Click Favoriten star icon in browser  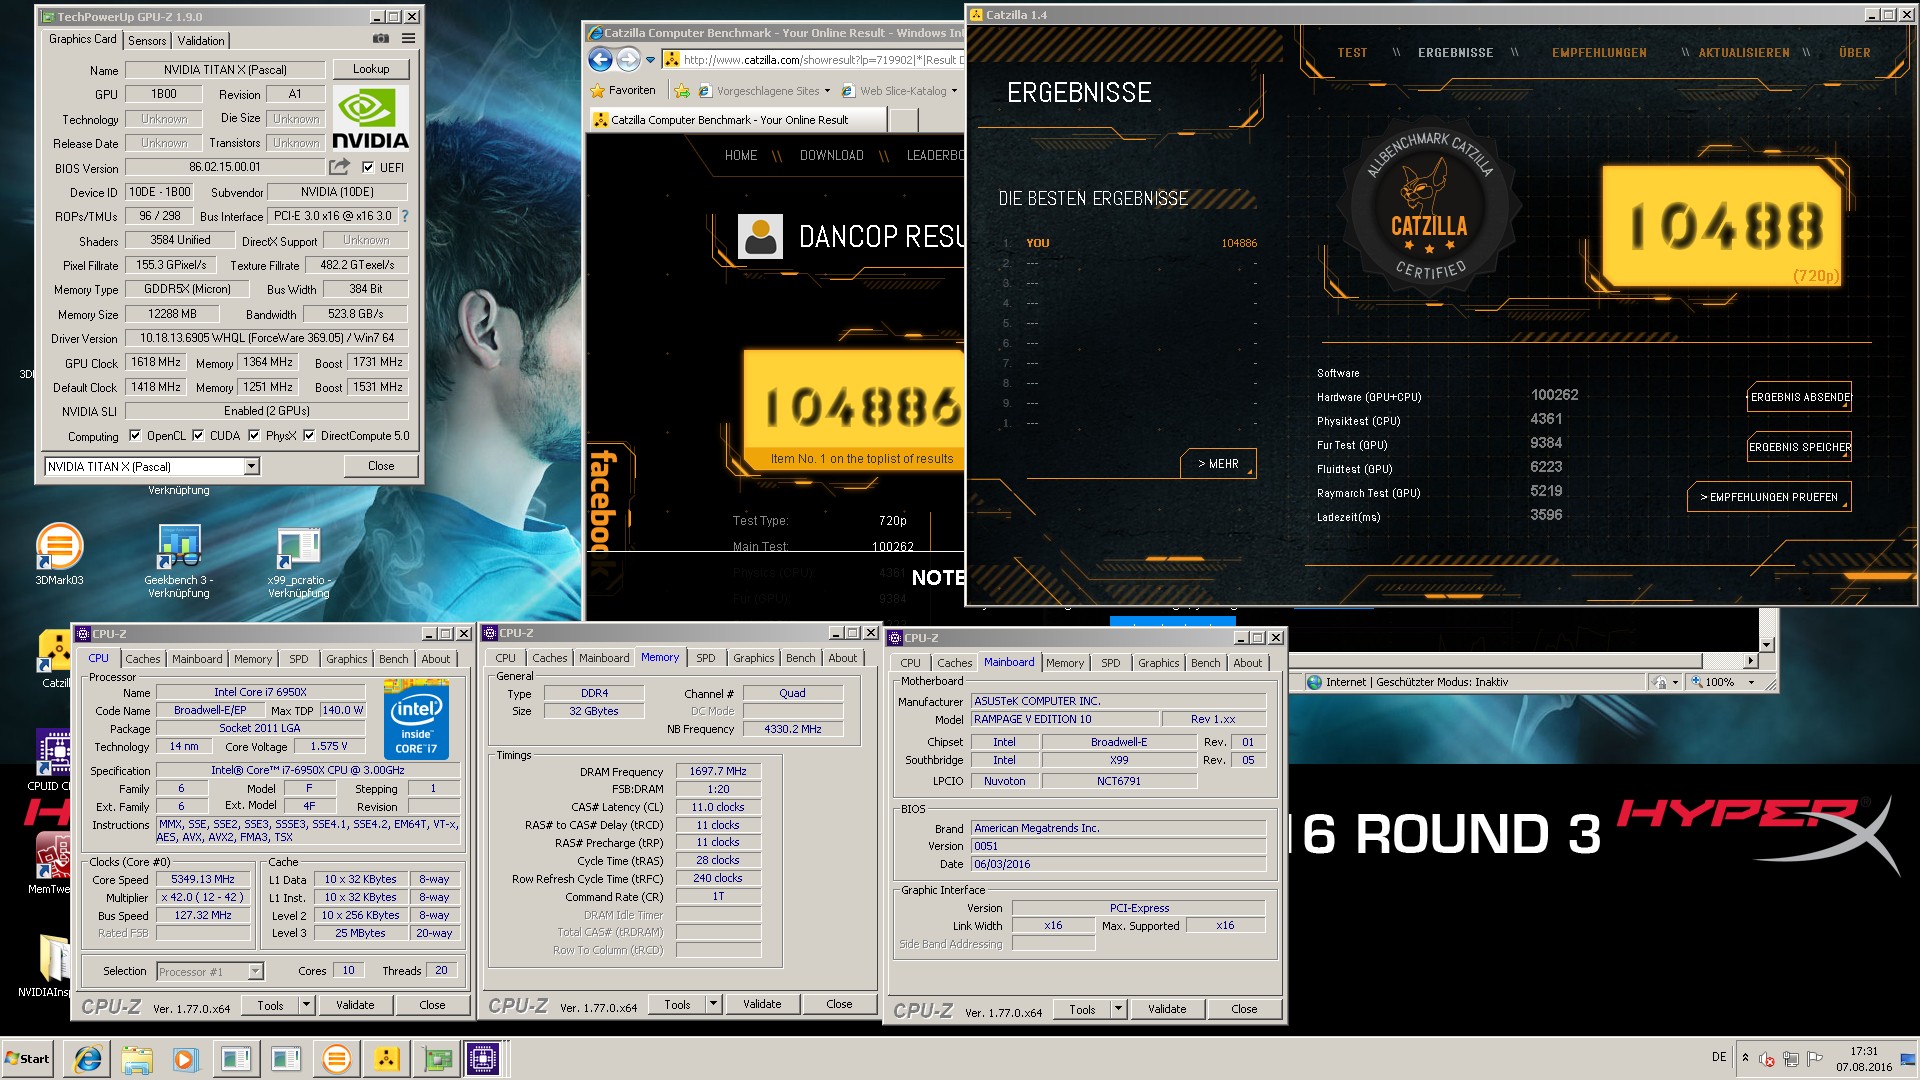(x=598, y=91)
